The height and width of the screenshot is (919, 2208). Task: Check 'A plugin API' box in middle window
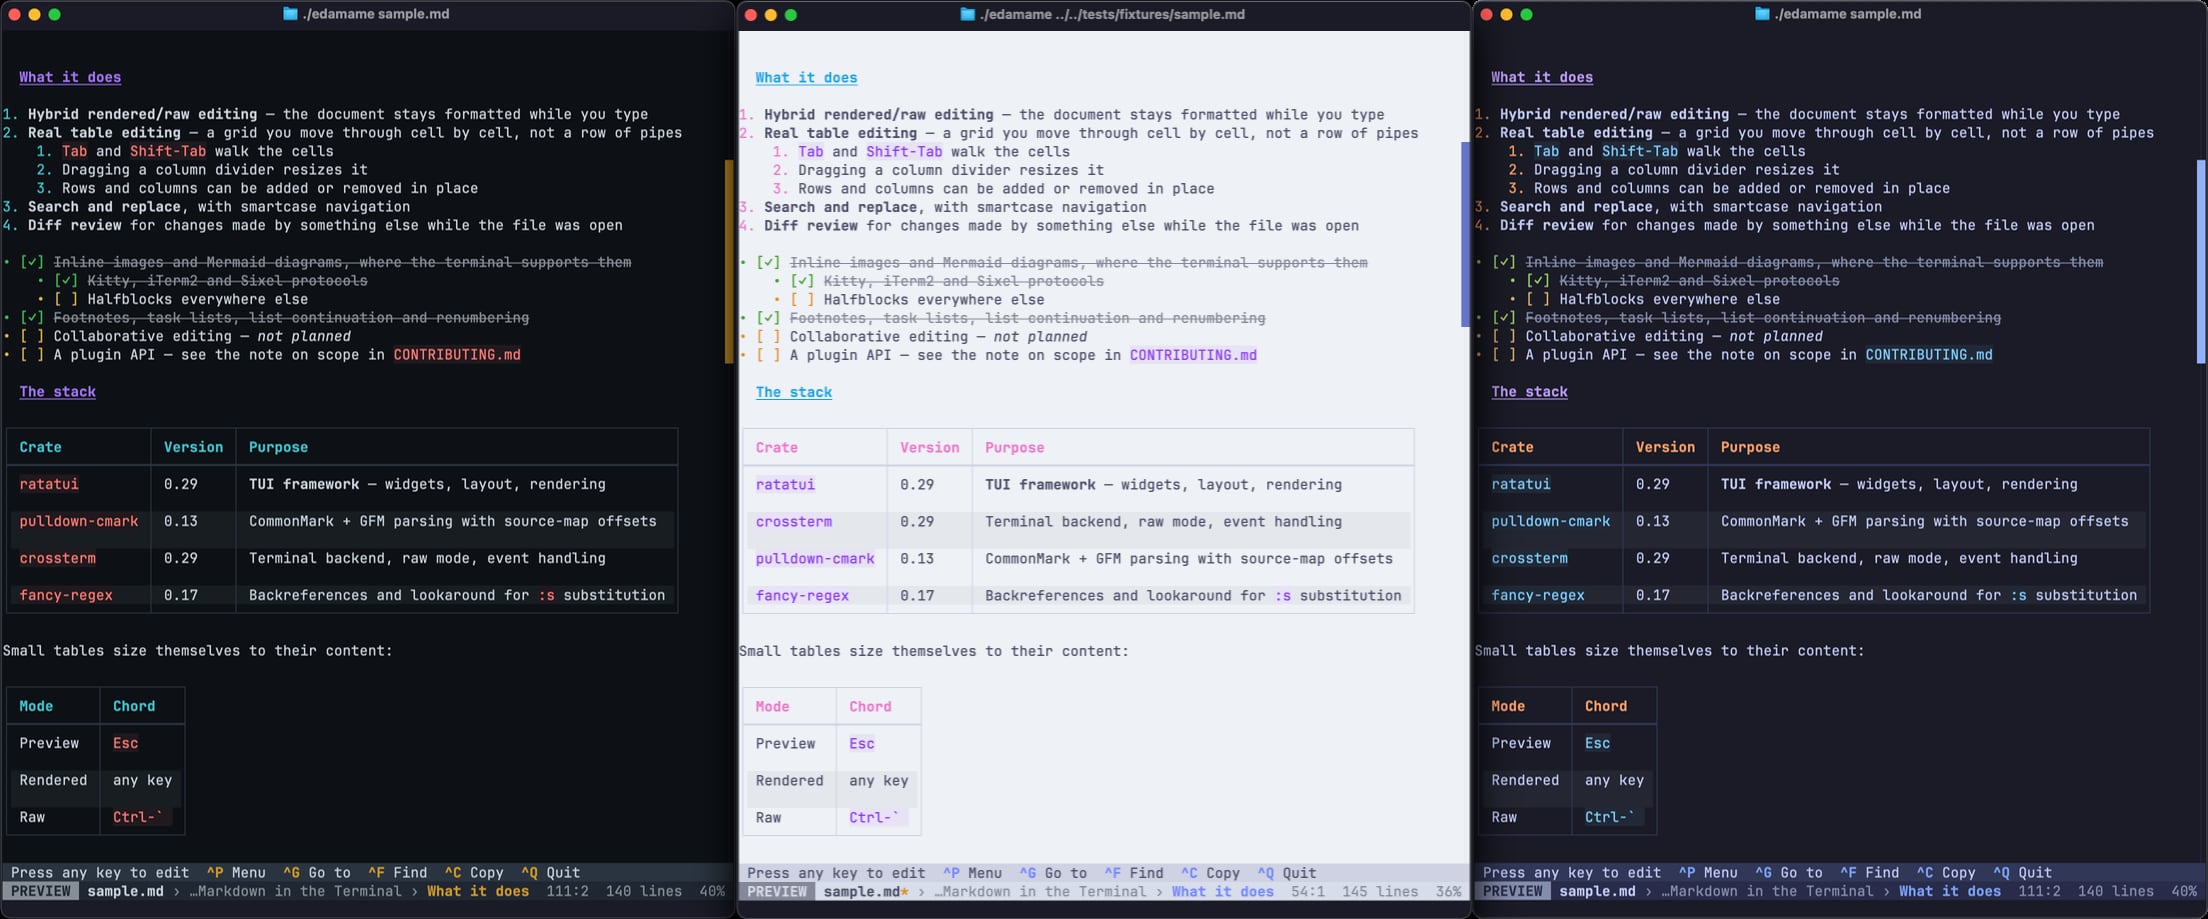[768, 355]
